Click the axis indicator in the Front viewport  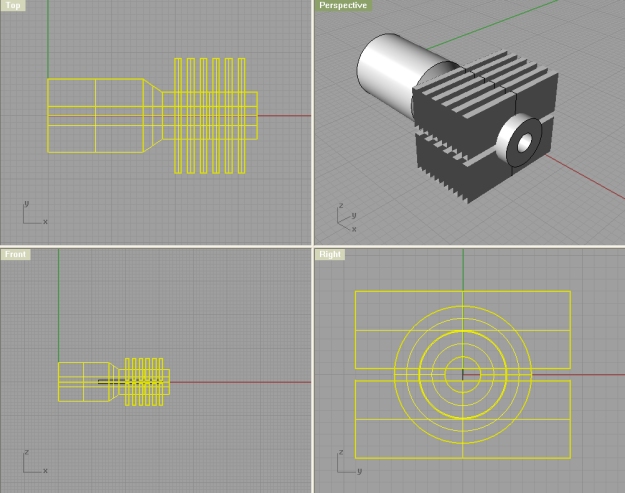tap(35, 462)
